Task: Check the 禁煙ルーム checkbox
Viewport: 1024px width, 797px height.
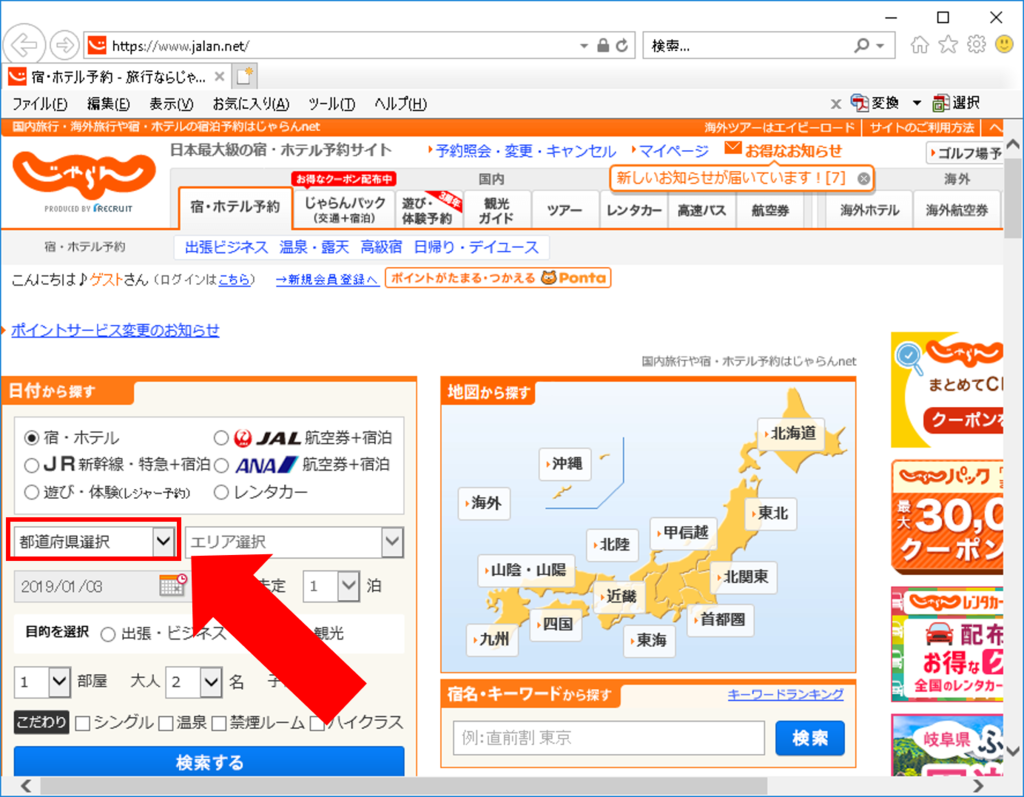Action: coord(219,723)
